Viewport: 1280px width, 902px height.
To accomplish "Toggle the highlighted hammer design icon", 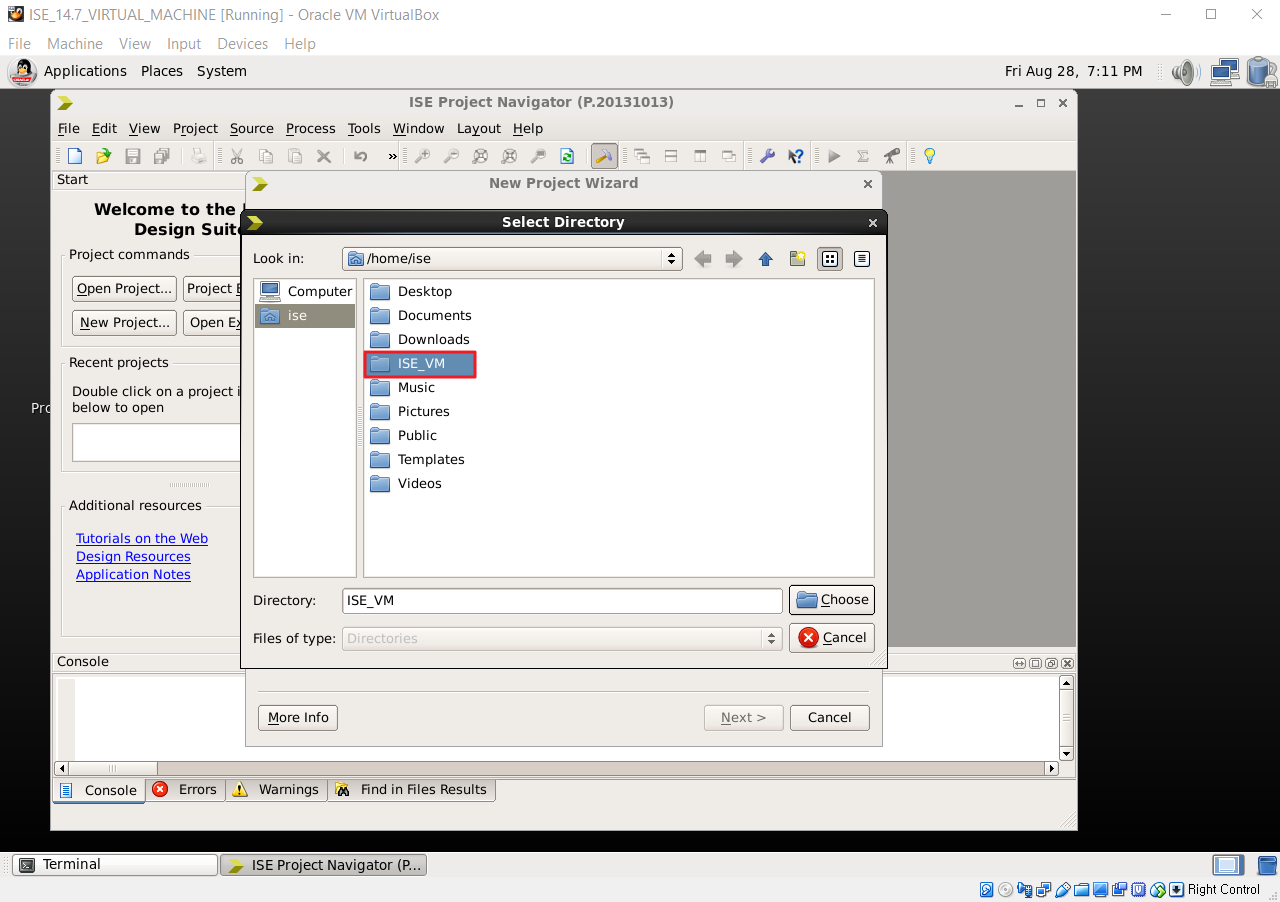I will point(604,156).
